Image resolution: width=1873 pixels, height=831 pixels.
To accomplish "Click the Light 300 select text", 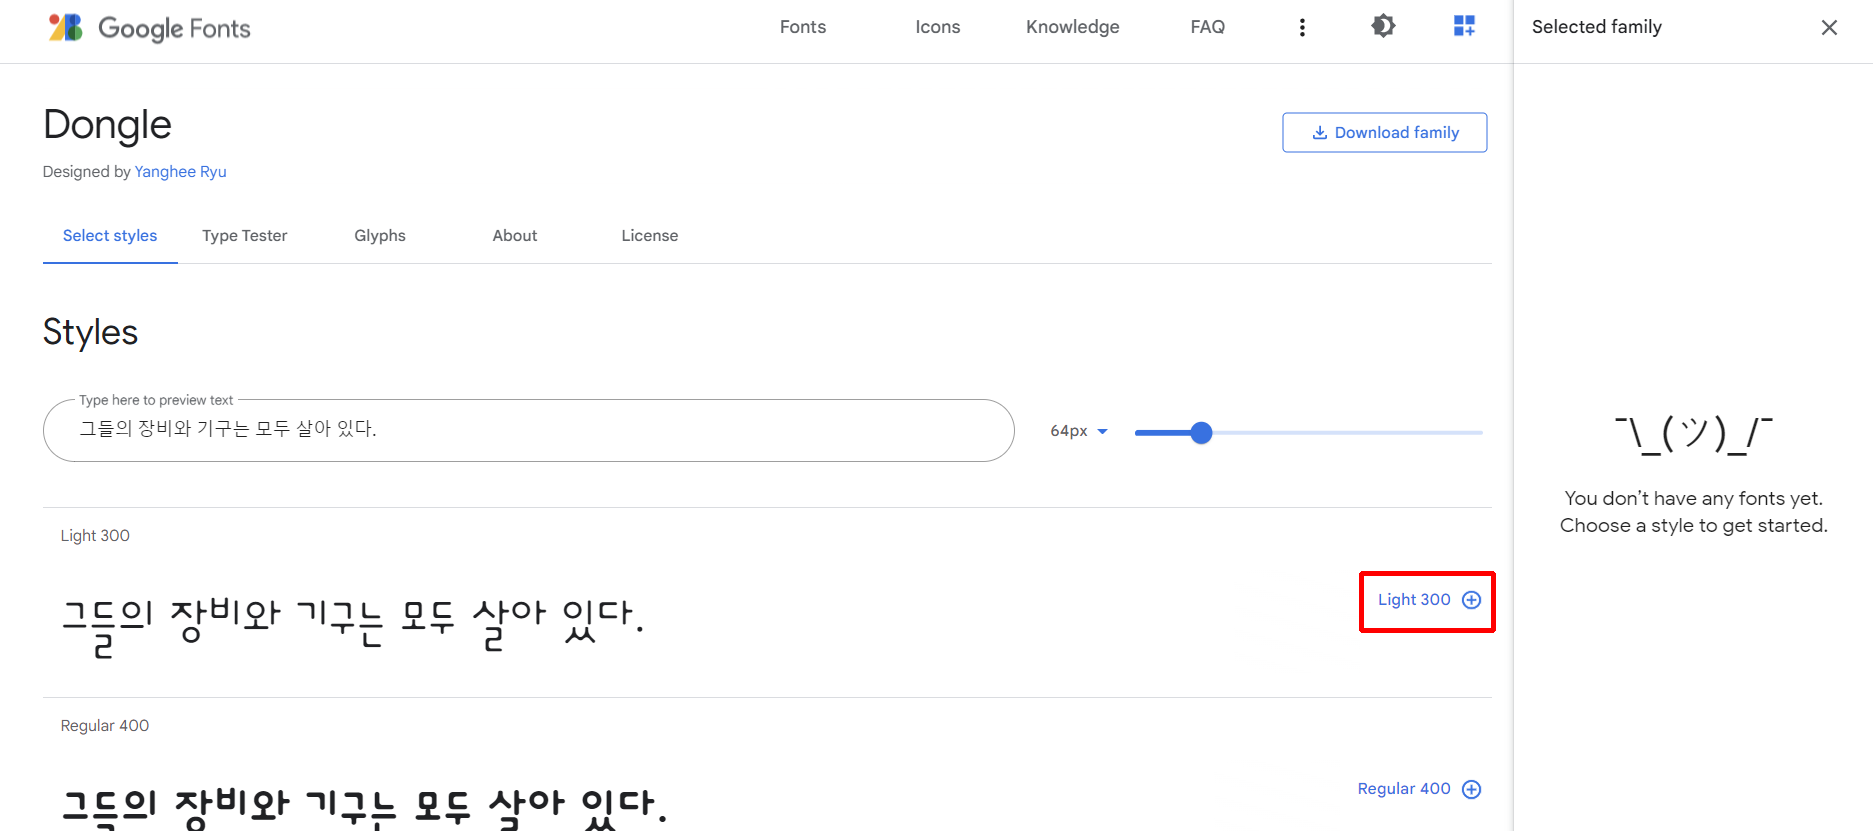I will (1414, 600).
